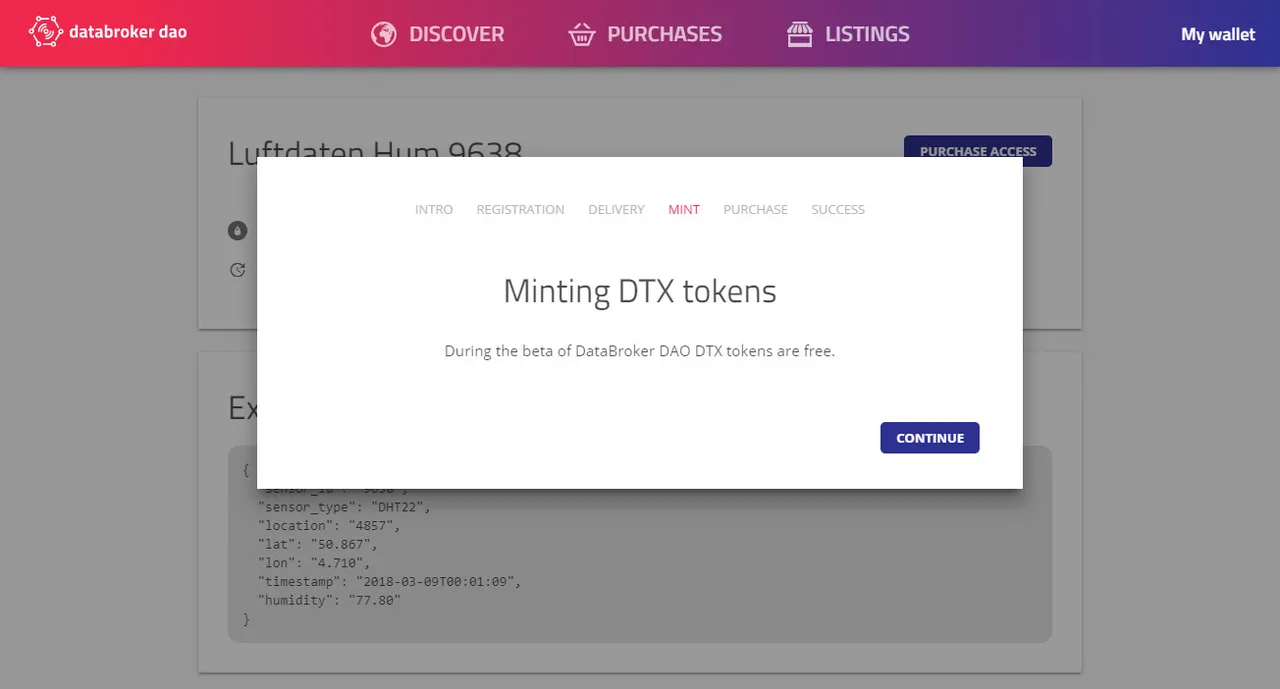
Task: Click the Purchases basket icon
Action: (582, 35)
